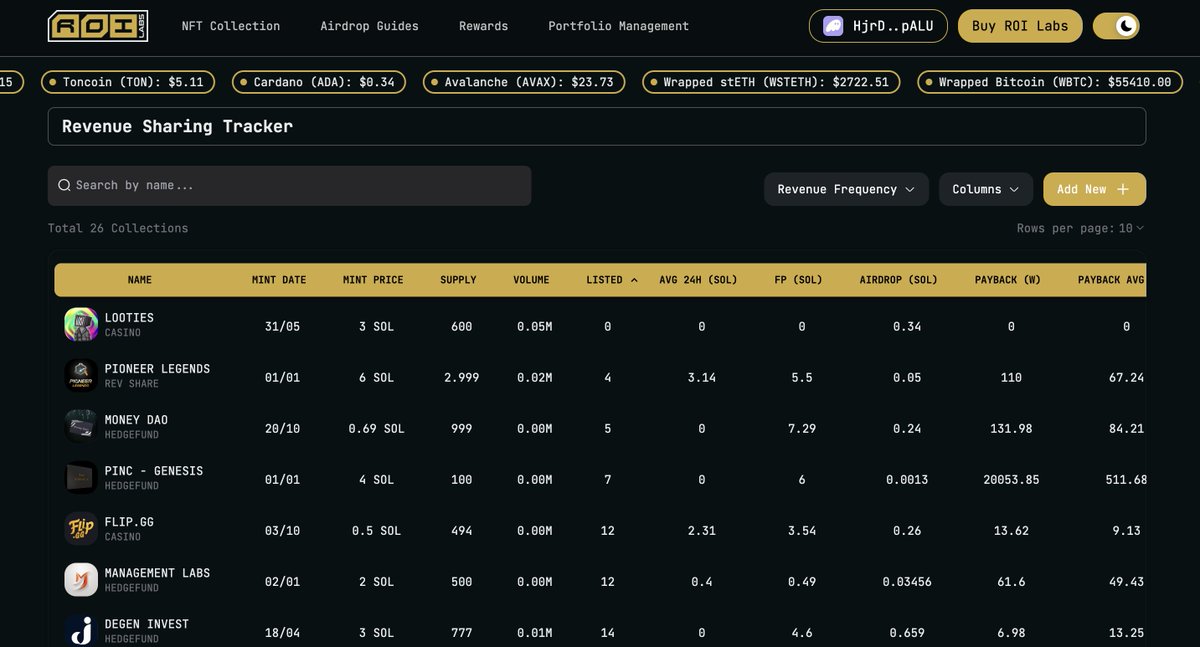Click the 0.03456 airdrop value
Viewport: 1200px width, 647px height.
[907, 582]
